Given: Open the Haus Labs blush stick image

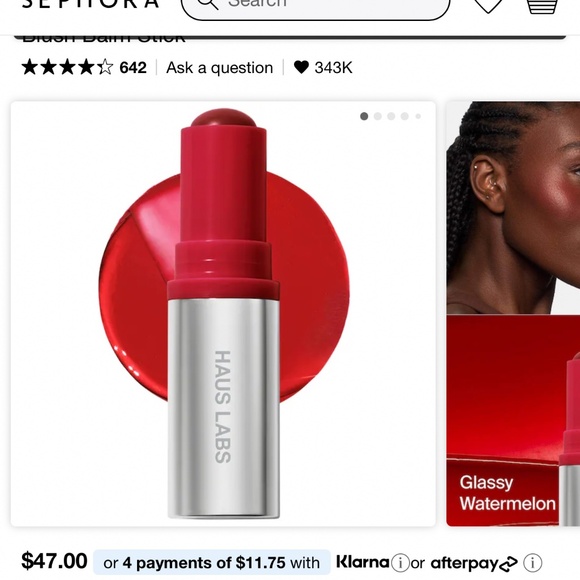Looking at the screenshot, I should 223,313.
